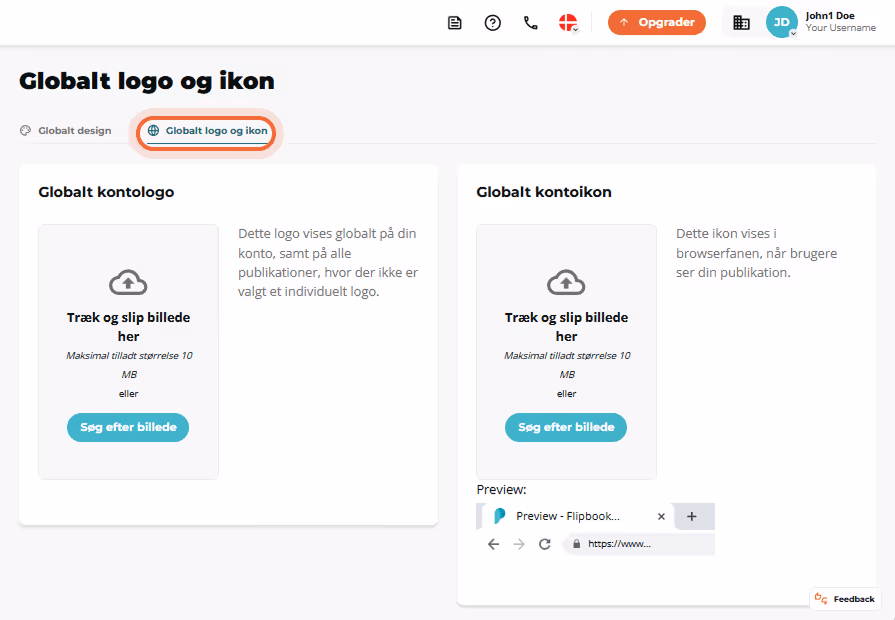Open the Feedback button
This screenshot has height=620, width=895.
tap(845, 598)
